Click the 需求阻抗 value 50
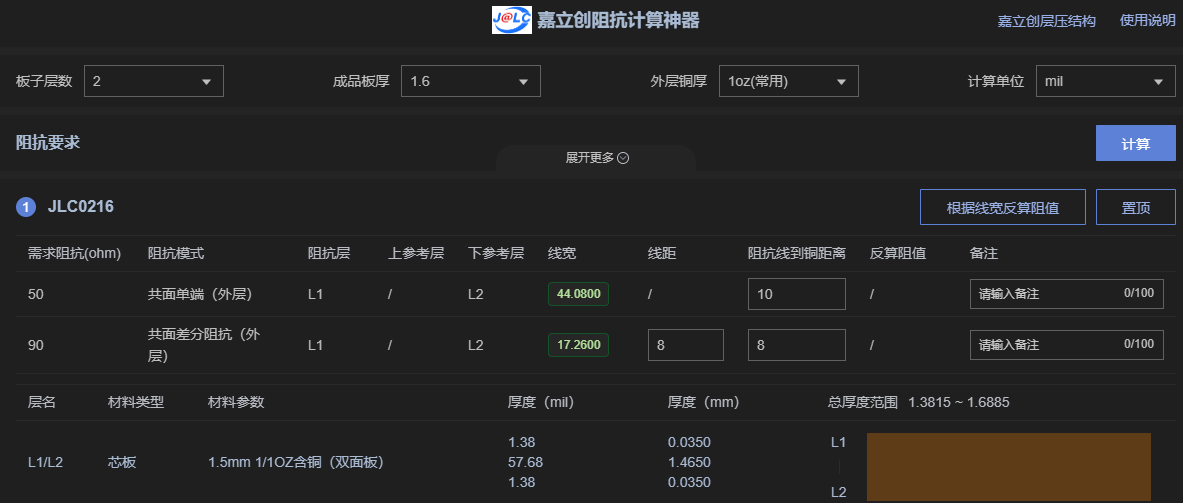The width and height of the screenshot is (1183, 503). coord(35,294)
